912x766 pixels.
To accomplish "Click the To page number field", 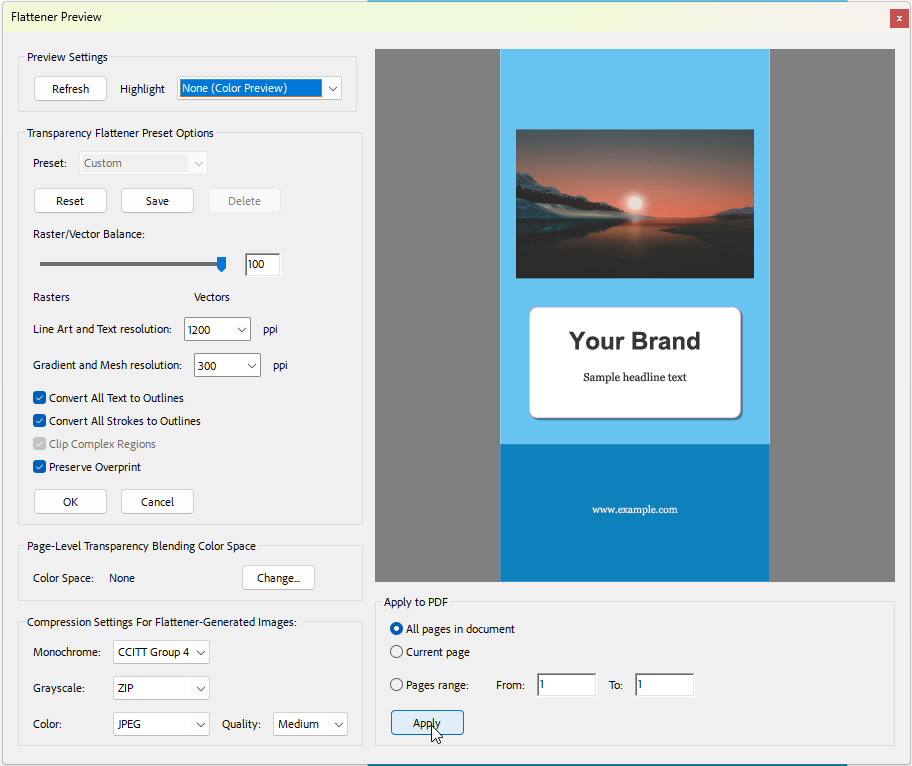I will pos(664,685).
